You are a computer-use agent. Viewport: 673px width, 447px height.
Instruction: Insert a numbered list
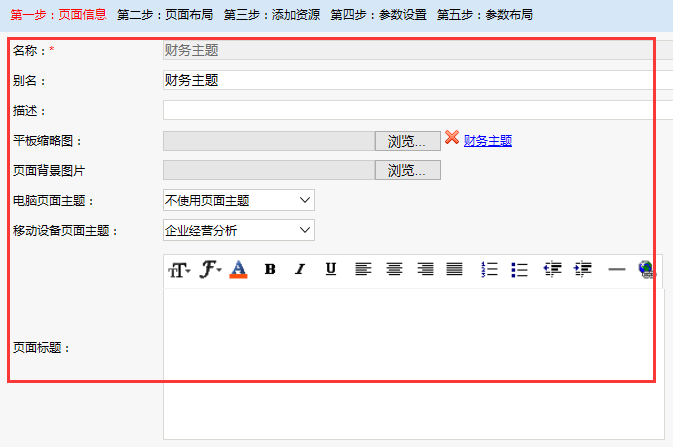click(489, 270)
